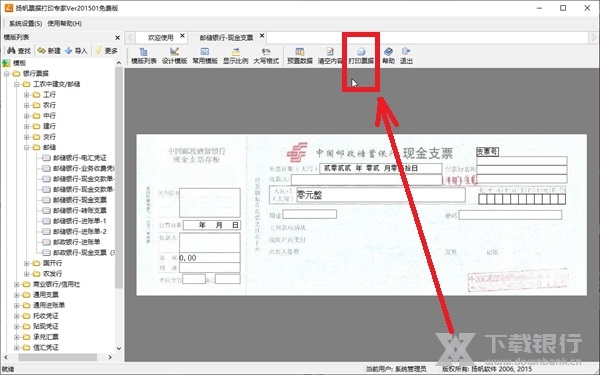Switch to the 欢迎使用 tab

(161, 38)
